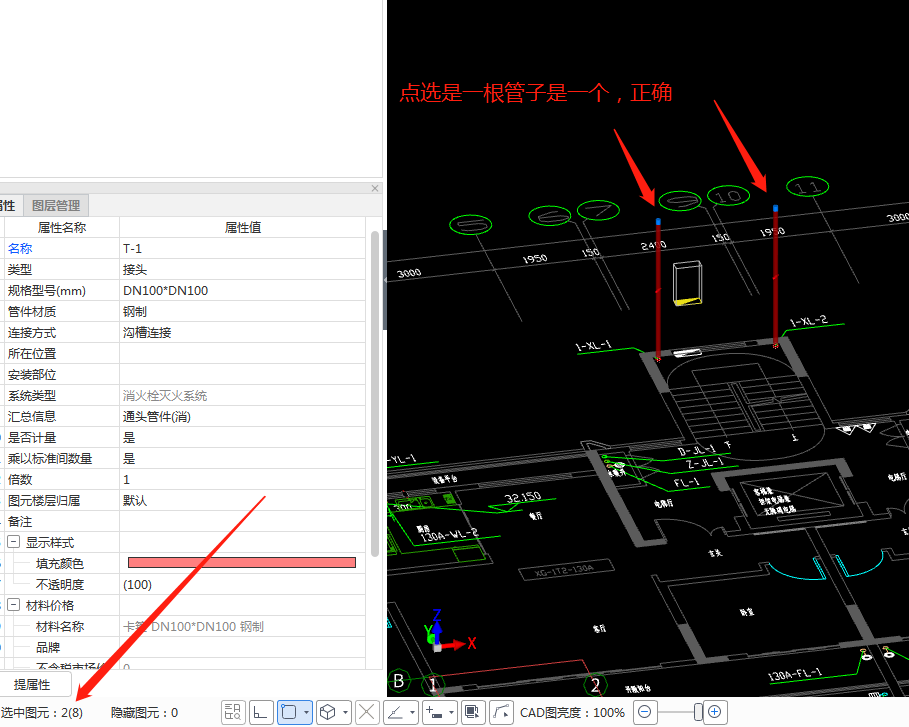Viewport: 909px width, 727px height.
Task: Click the 属性值 column header
Action: (242, 228)
